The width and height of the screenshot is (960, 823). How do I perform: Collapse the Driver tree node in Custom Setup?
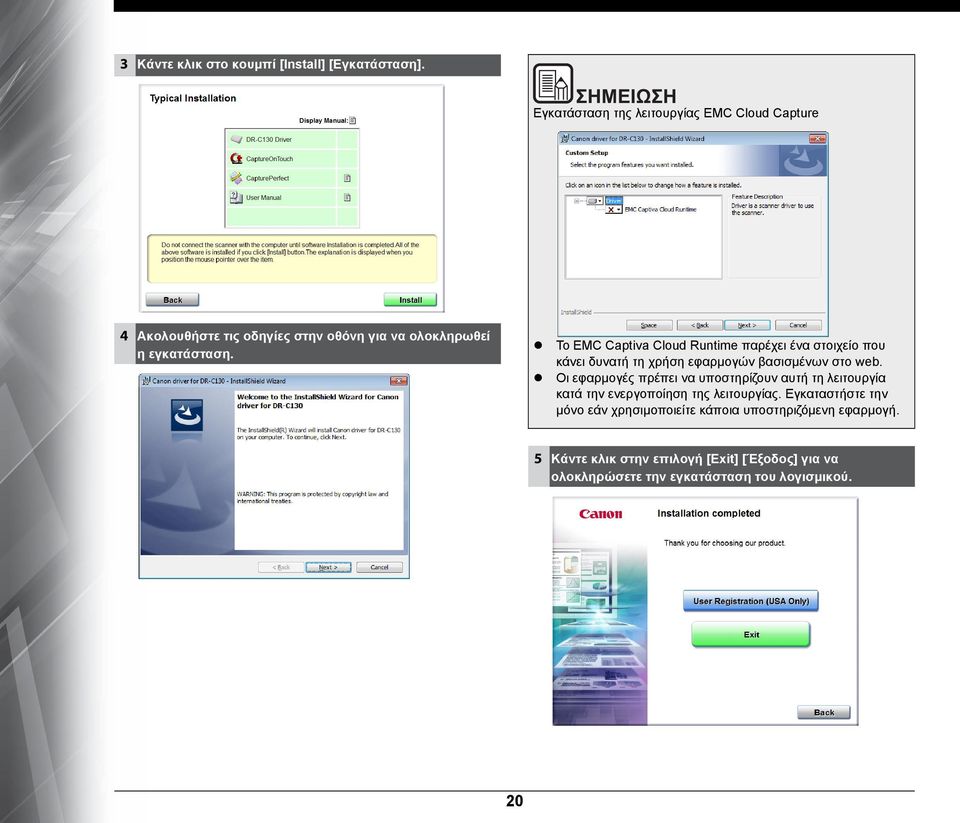pyautogui.click(x=577, y=201)
